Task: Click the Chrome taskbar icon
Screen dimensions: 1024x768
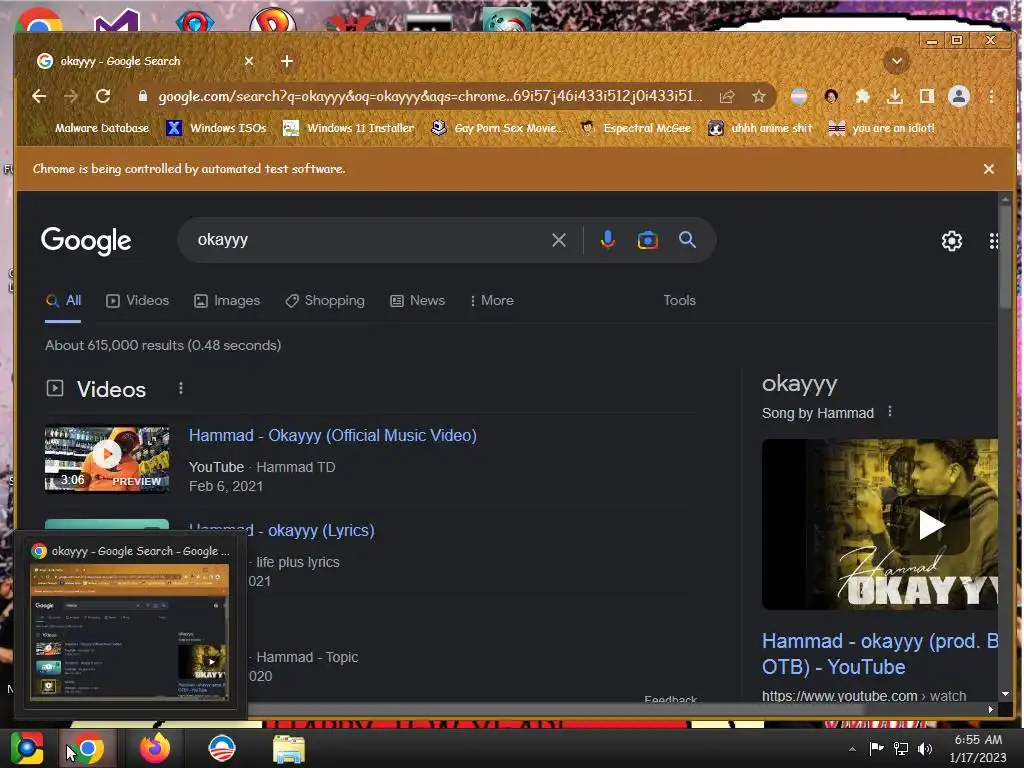Action: pos(88,749)
